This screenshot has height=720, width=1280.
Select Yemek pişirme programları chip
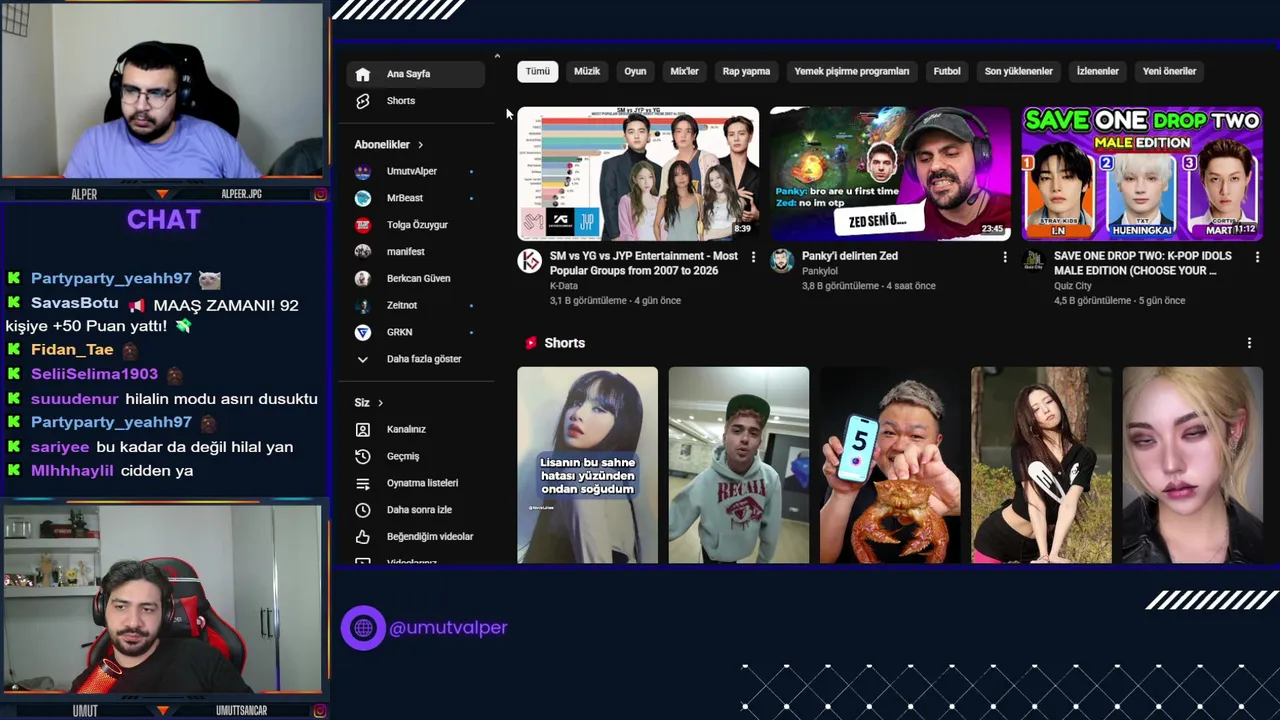pyautogui.click(x=852, y=71)
